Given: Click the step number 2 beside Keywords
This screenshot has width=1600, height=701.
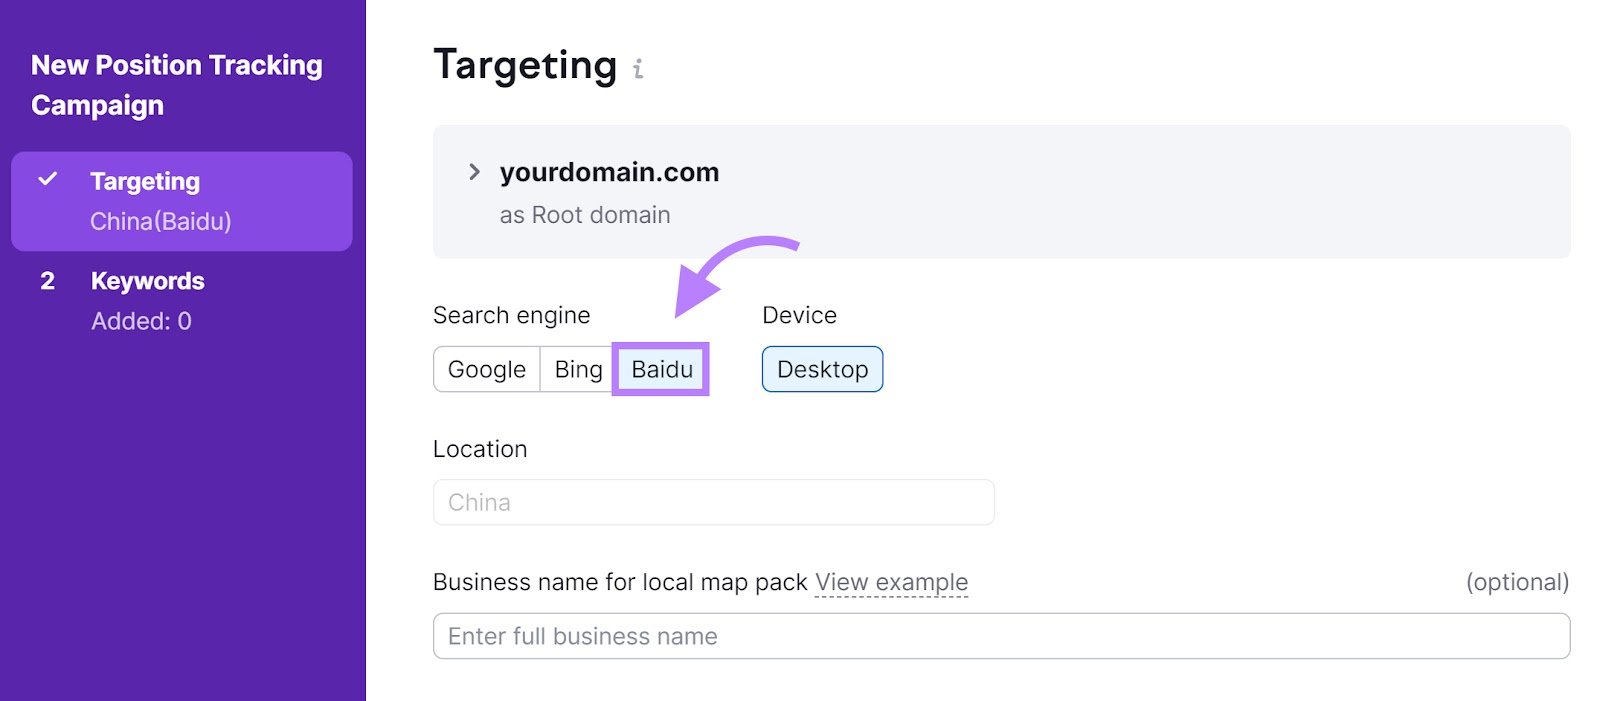Looking at the screenshot, I should [47, 281].
